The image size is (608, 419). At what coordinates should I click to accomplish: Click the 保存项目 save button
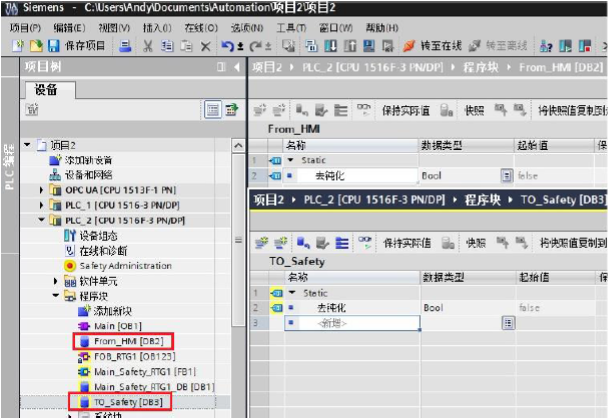[77, 46]
